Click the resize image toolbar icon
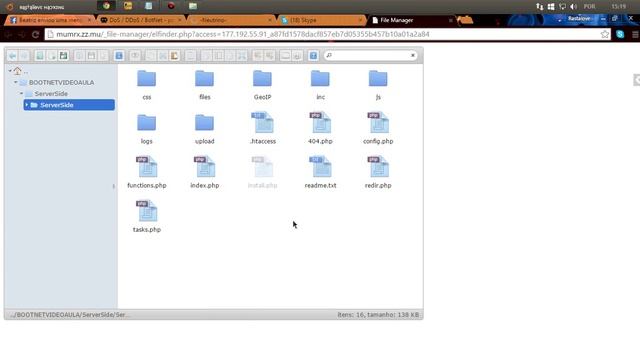 [x=242, y=56]
